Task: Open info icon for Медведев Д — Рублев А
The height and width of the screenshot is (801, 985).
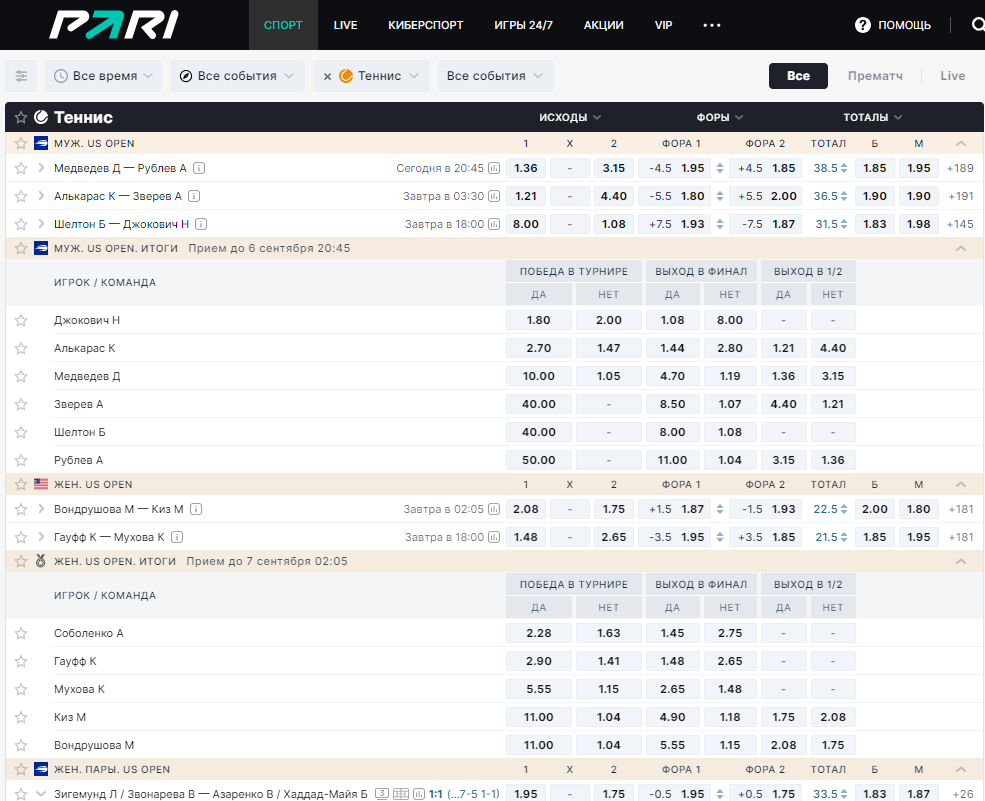Action: coord(199,168)
